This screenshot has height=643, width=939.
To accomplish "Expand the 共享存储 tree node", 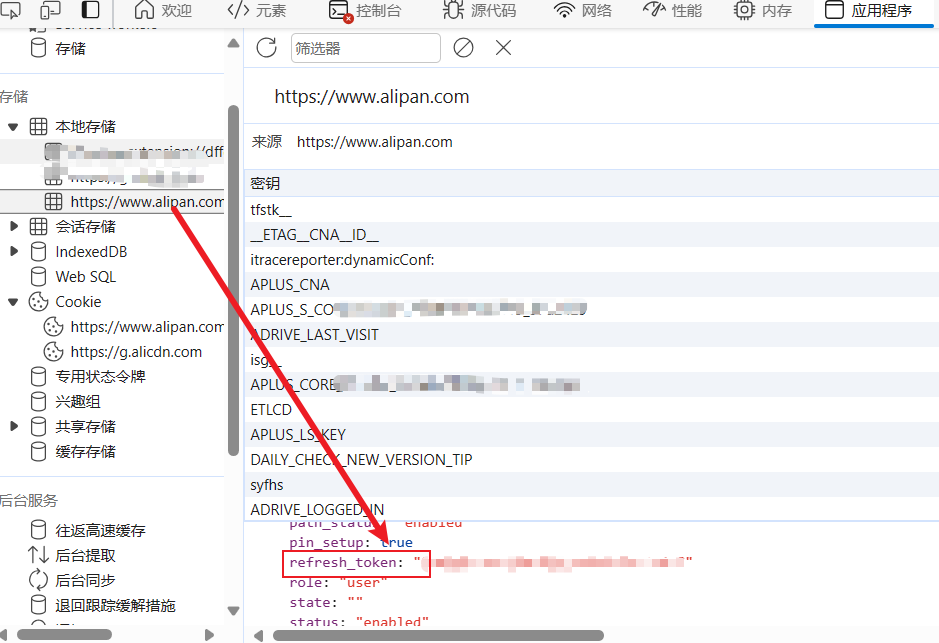I will [x=14, y=426].
